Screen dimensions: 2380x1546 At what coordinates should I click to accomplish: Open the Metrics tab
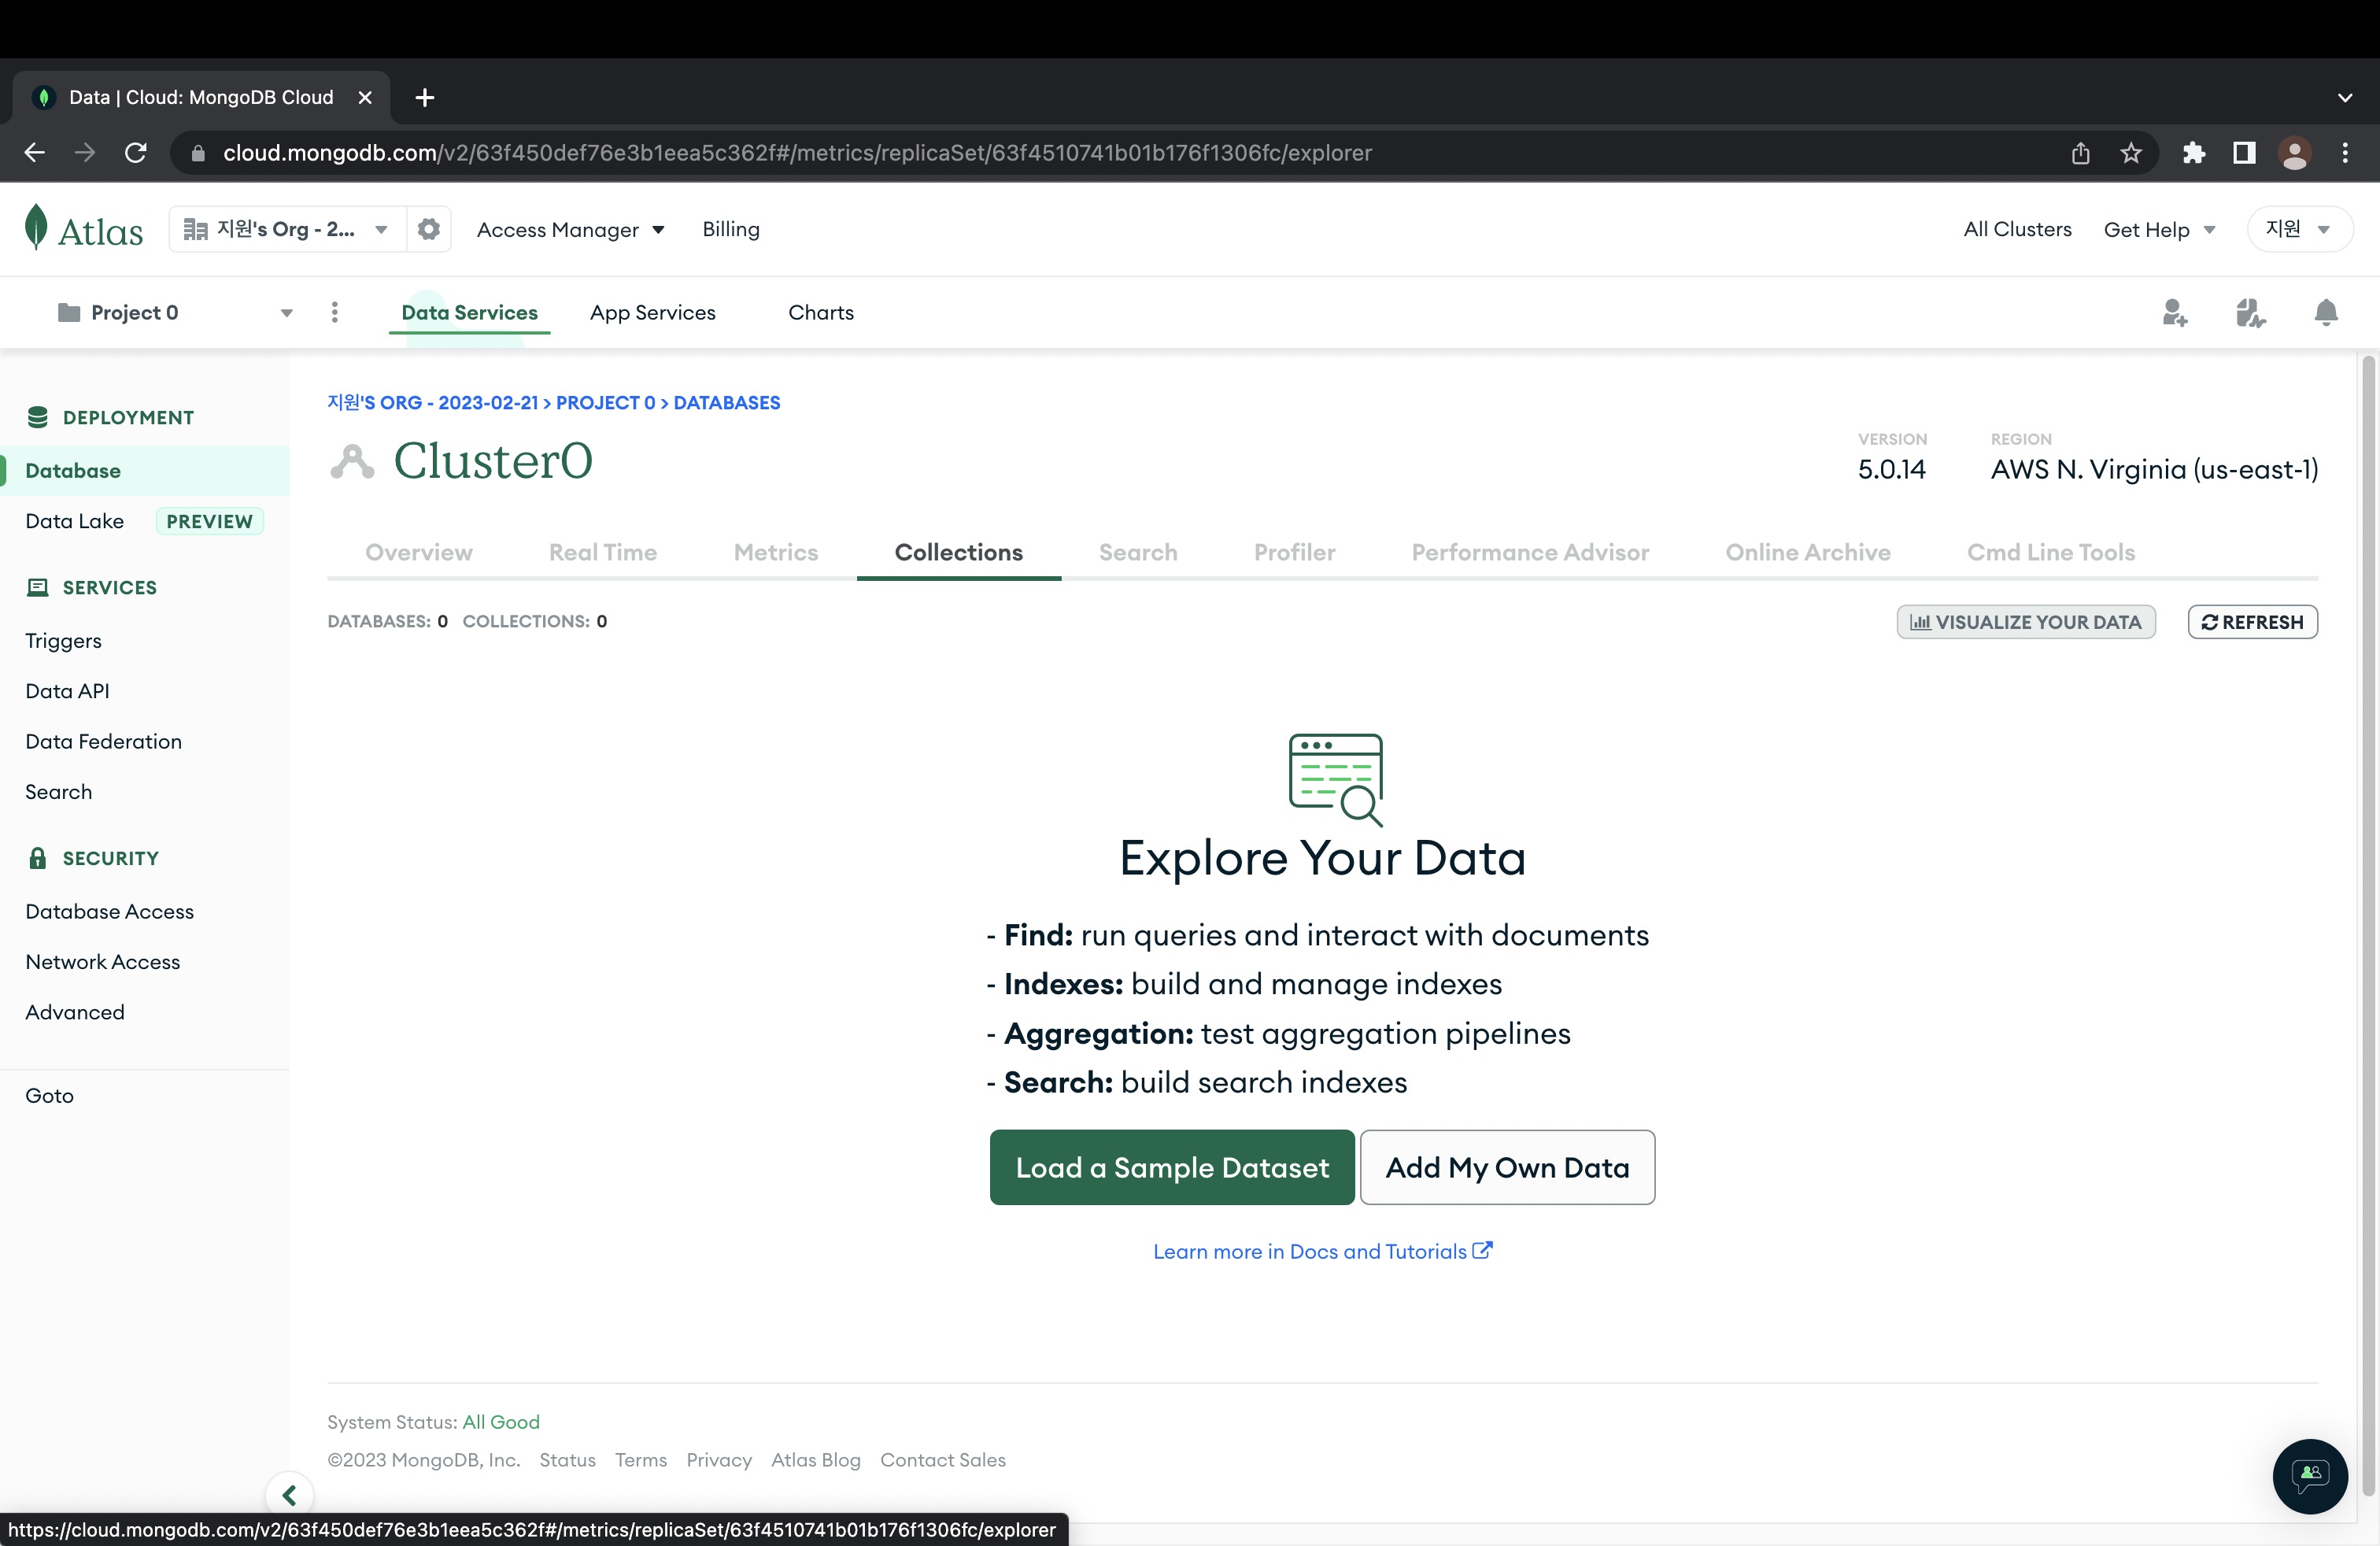(776, 553)
